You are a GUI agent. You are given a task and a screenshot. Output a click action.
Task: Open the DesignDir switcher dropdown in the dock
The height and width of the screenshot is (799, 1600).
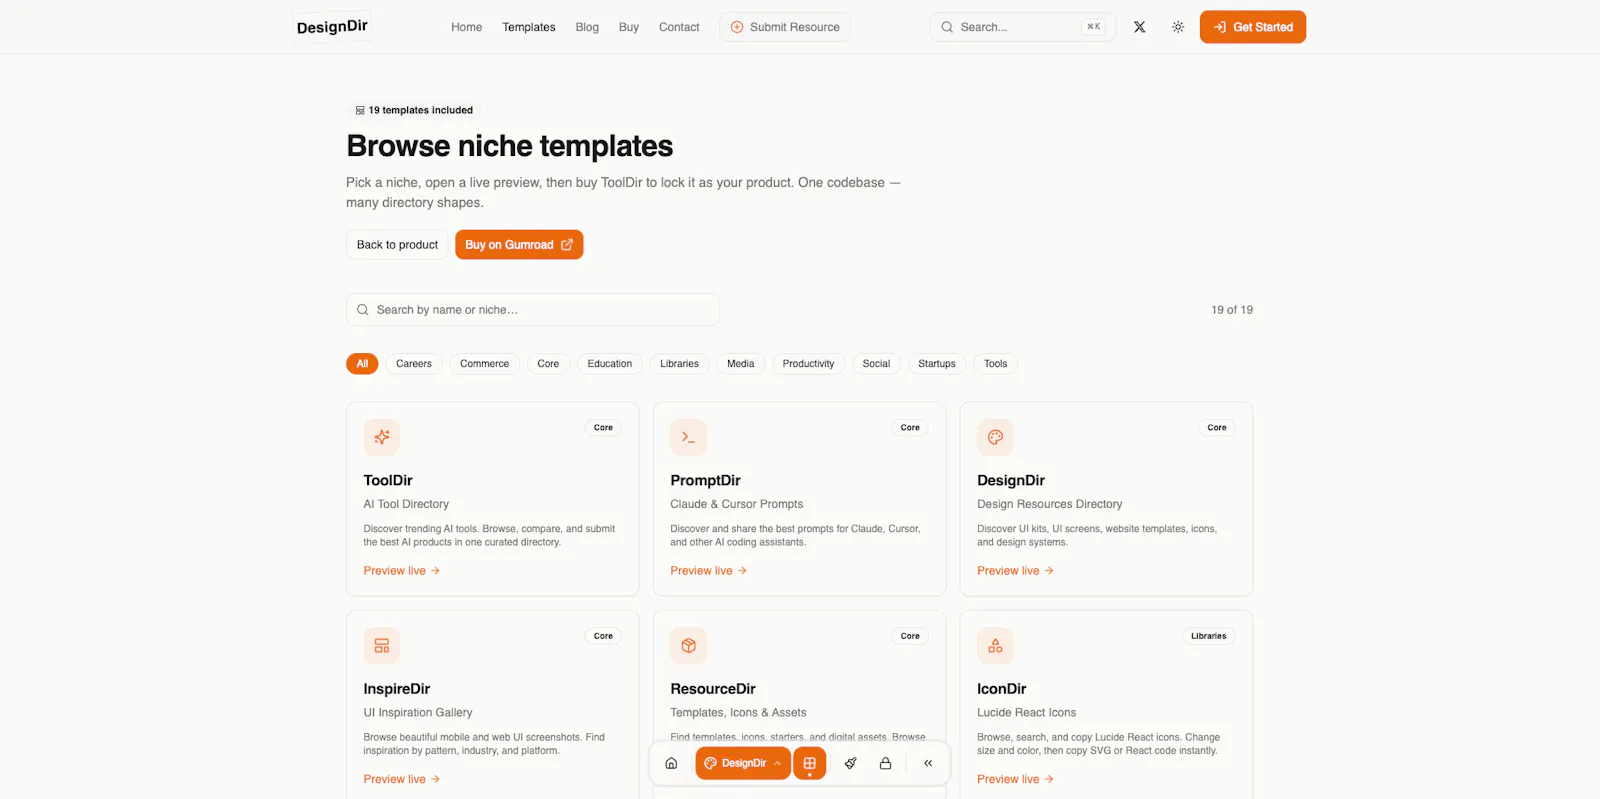point(743,763)
